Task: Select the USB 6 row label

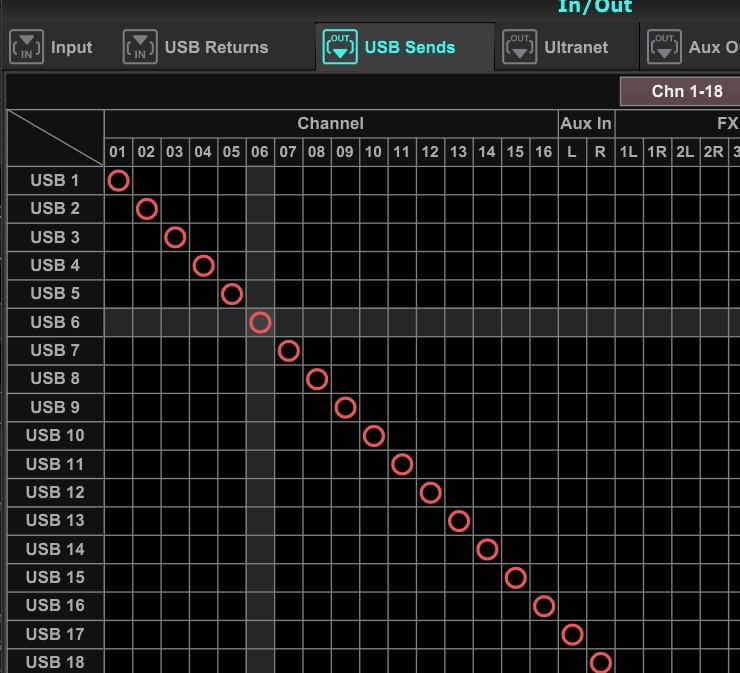Action: click(55, 322)
